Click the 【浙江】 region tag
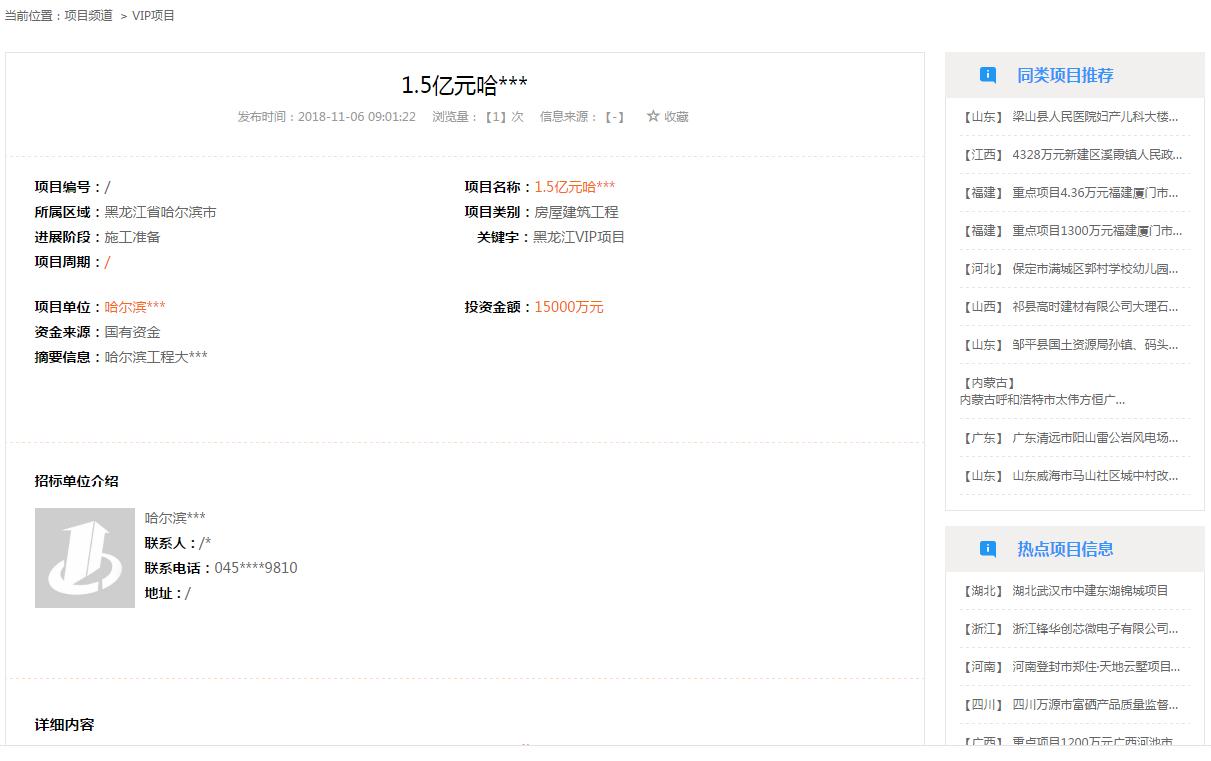 982,628
